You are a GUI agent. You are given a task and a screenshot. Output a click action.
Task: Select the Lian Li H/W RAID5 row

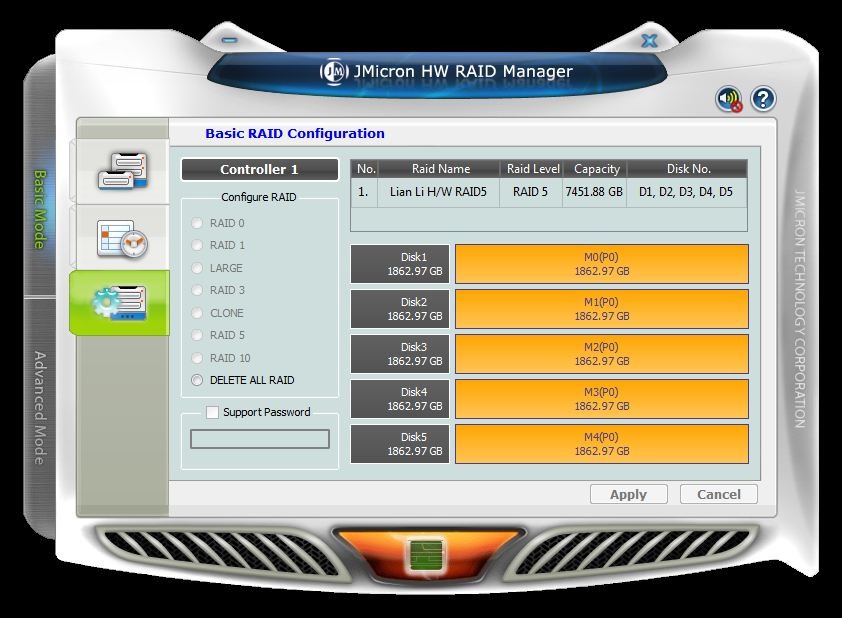click(x=549, y=192)
